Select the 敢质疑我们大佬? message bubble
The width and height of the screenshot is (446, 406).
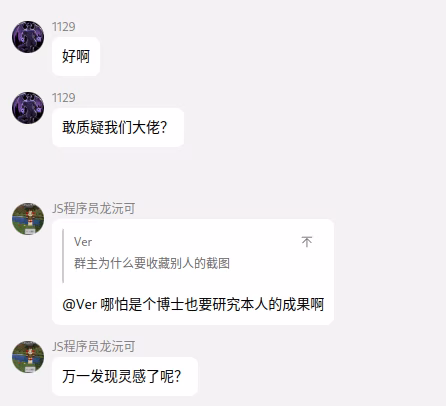pos(118,127)
